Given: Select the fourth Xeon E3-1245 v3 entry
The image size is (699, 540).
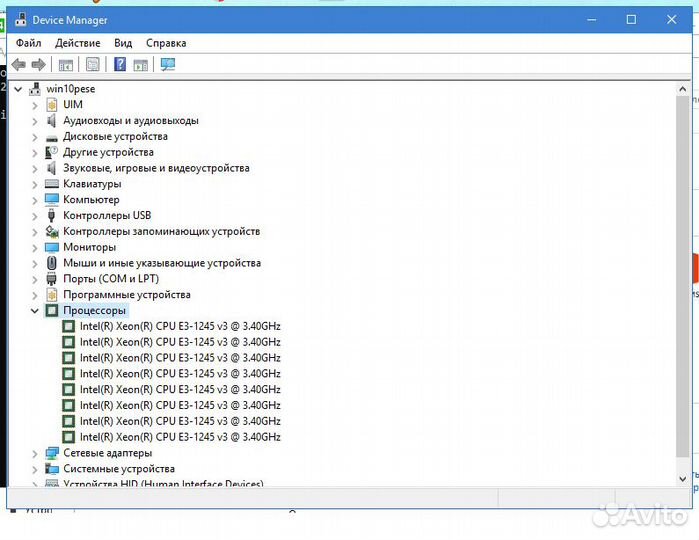Looking at the screenshot, I should click(x=180, y=374).
